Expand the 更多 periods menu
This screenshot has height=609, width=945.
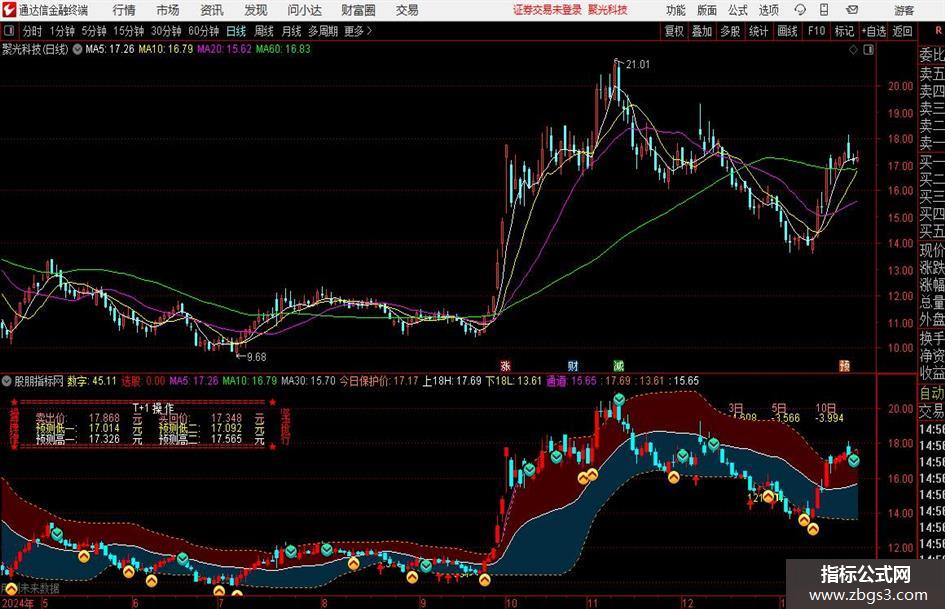click(x=358, y=31)
